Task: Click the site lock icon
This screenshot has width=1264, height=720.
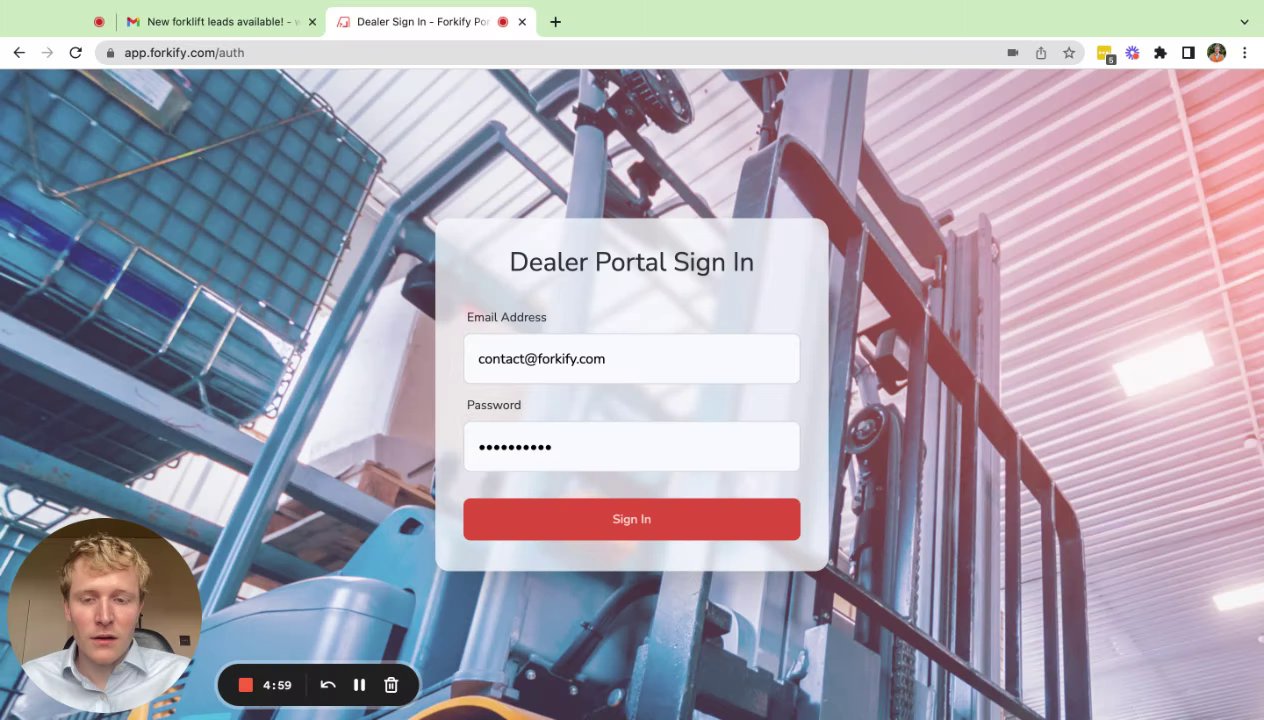Action: [x=110, y=53]
